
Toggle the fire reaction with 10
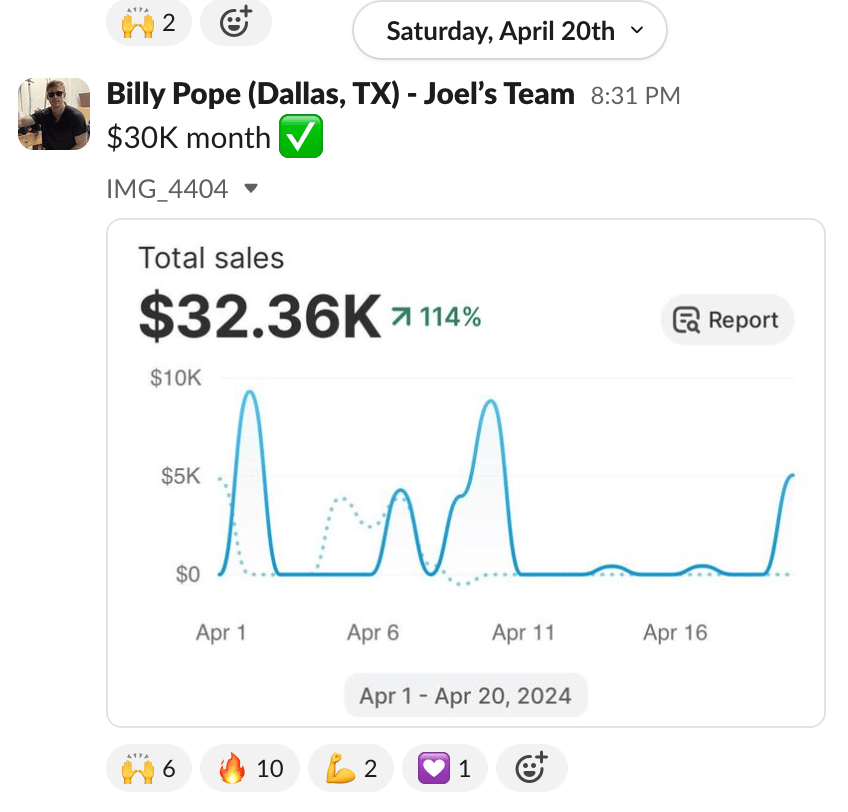click(x=243, y=768)
